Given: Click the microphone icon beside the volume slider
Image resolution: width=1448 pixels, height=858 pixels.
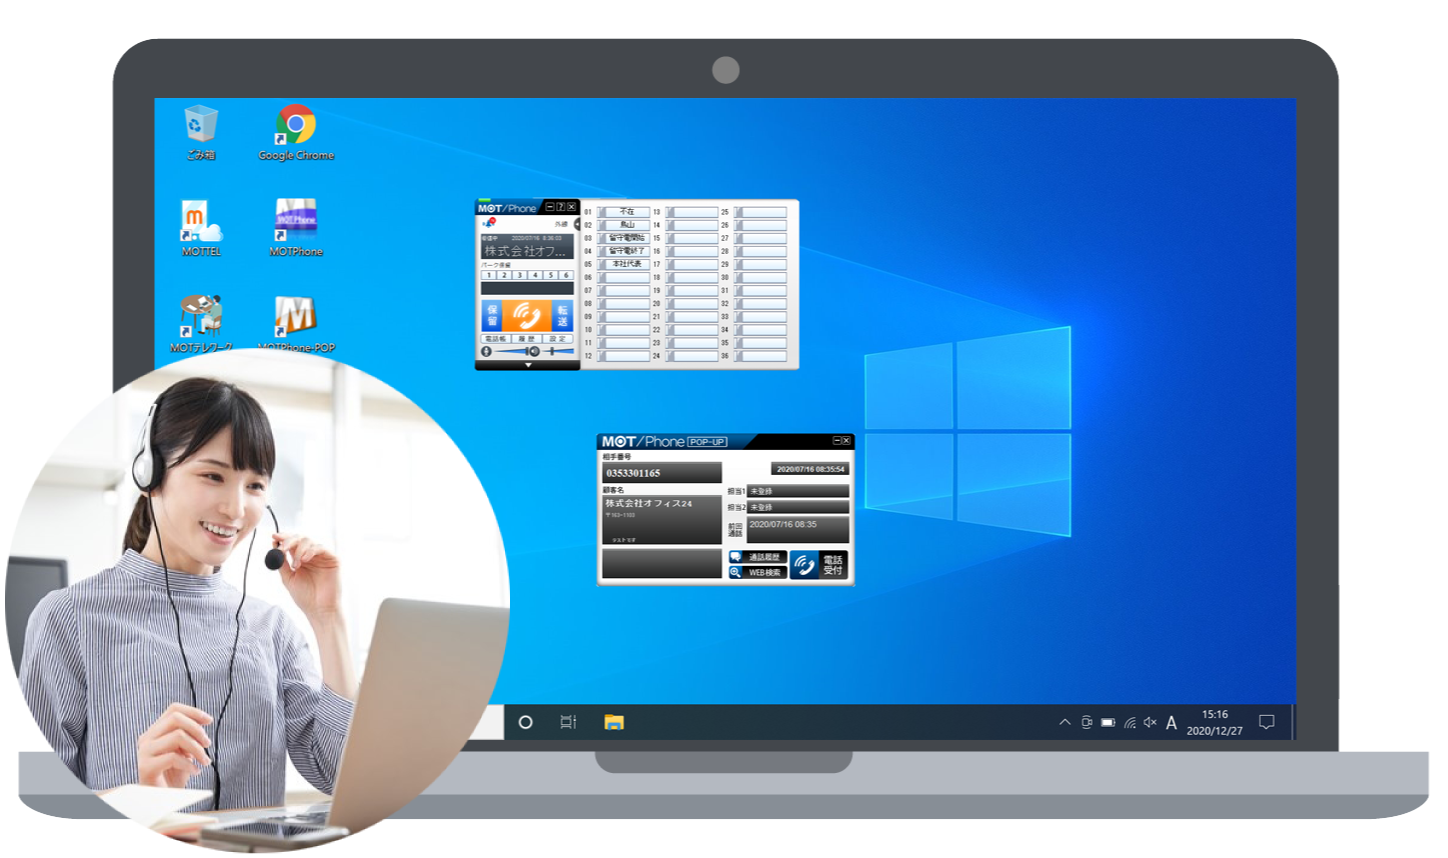Looking at the screenshot, I should coord(487,351).
